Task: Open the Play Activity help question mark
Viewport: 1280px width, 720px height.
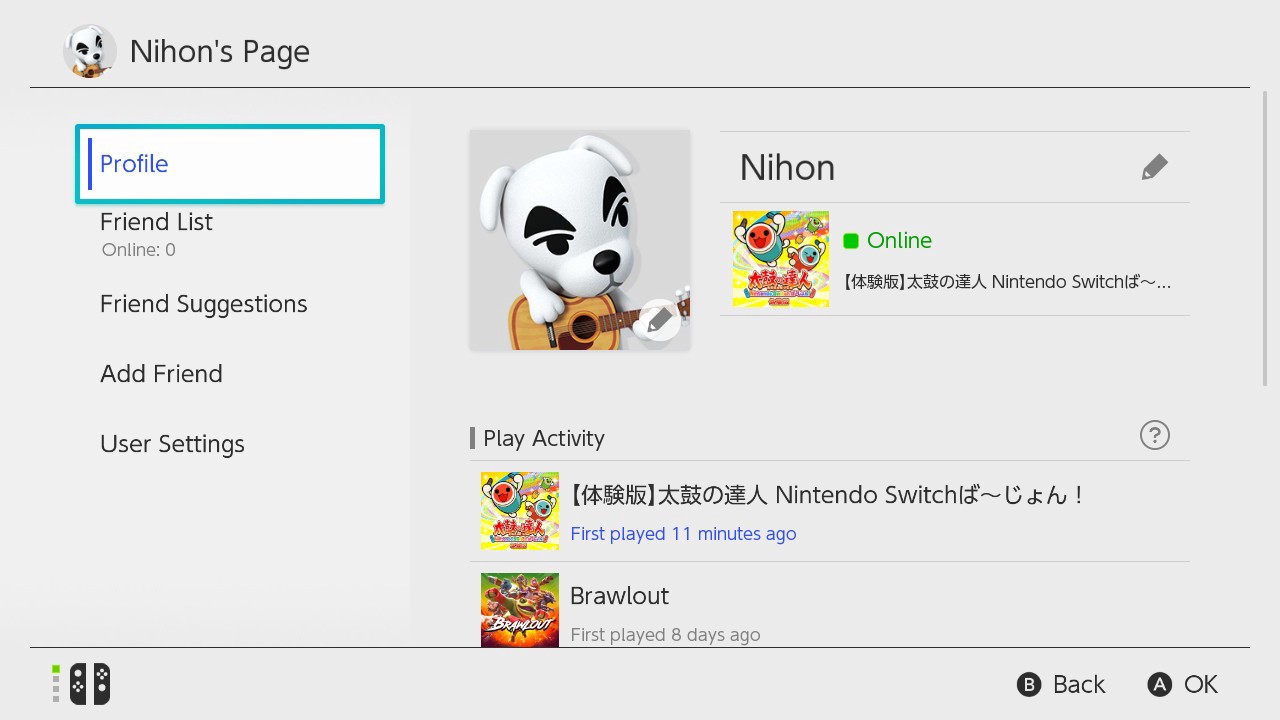Action: pyautogui.click(x=1155, y=435)
